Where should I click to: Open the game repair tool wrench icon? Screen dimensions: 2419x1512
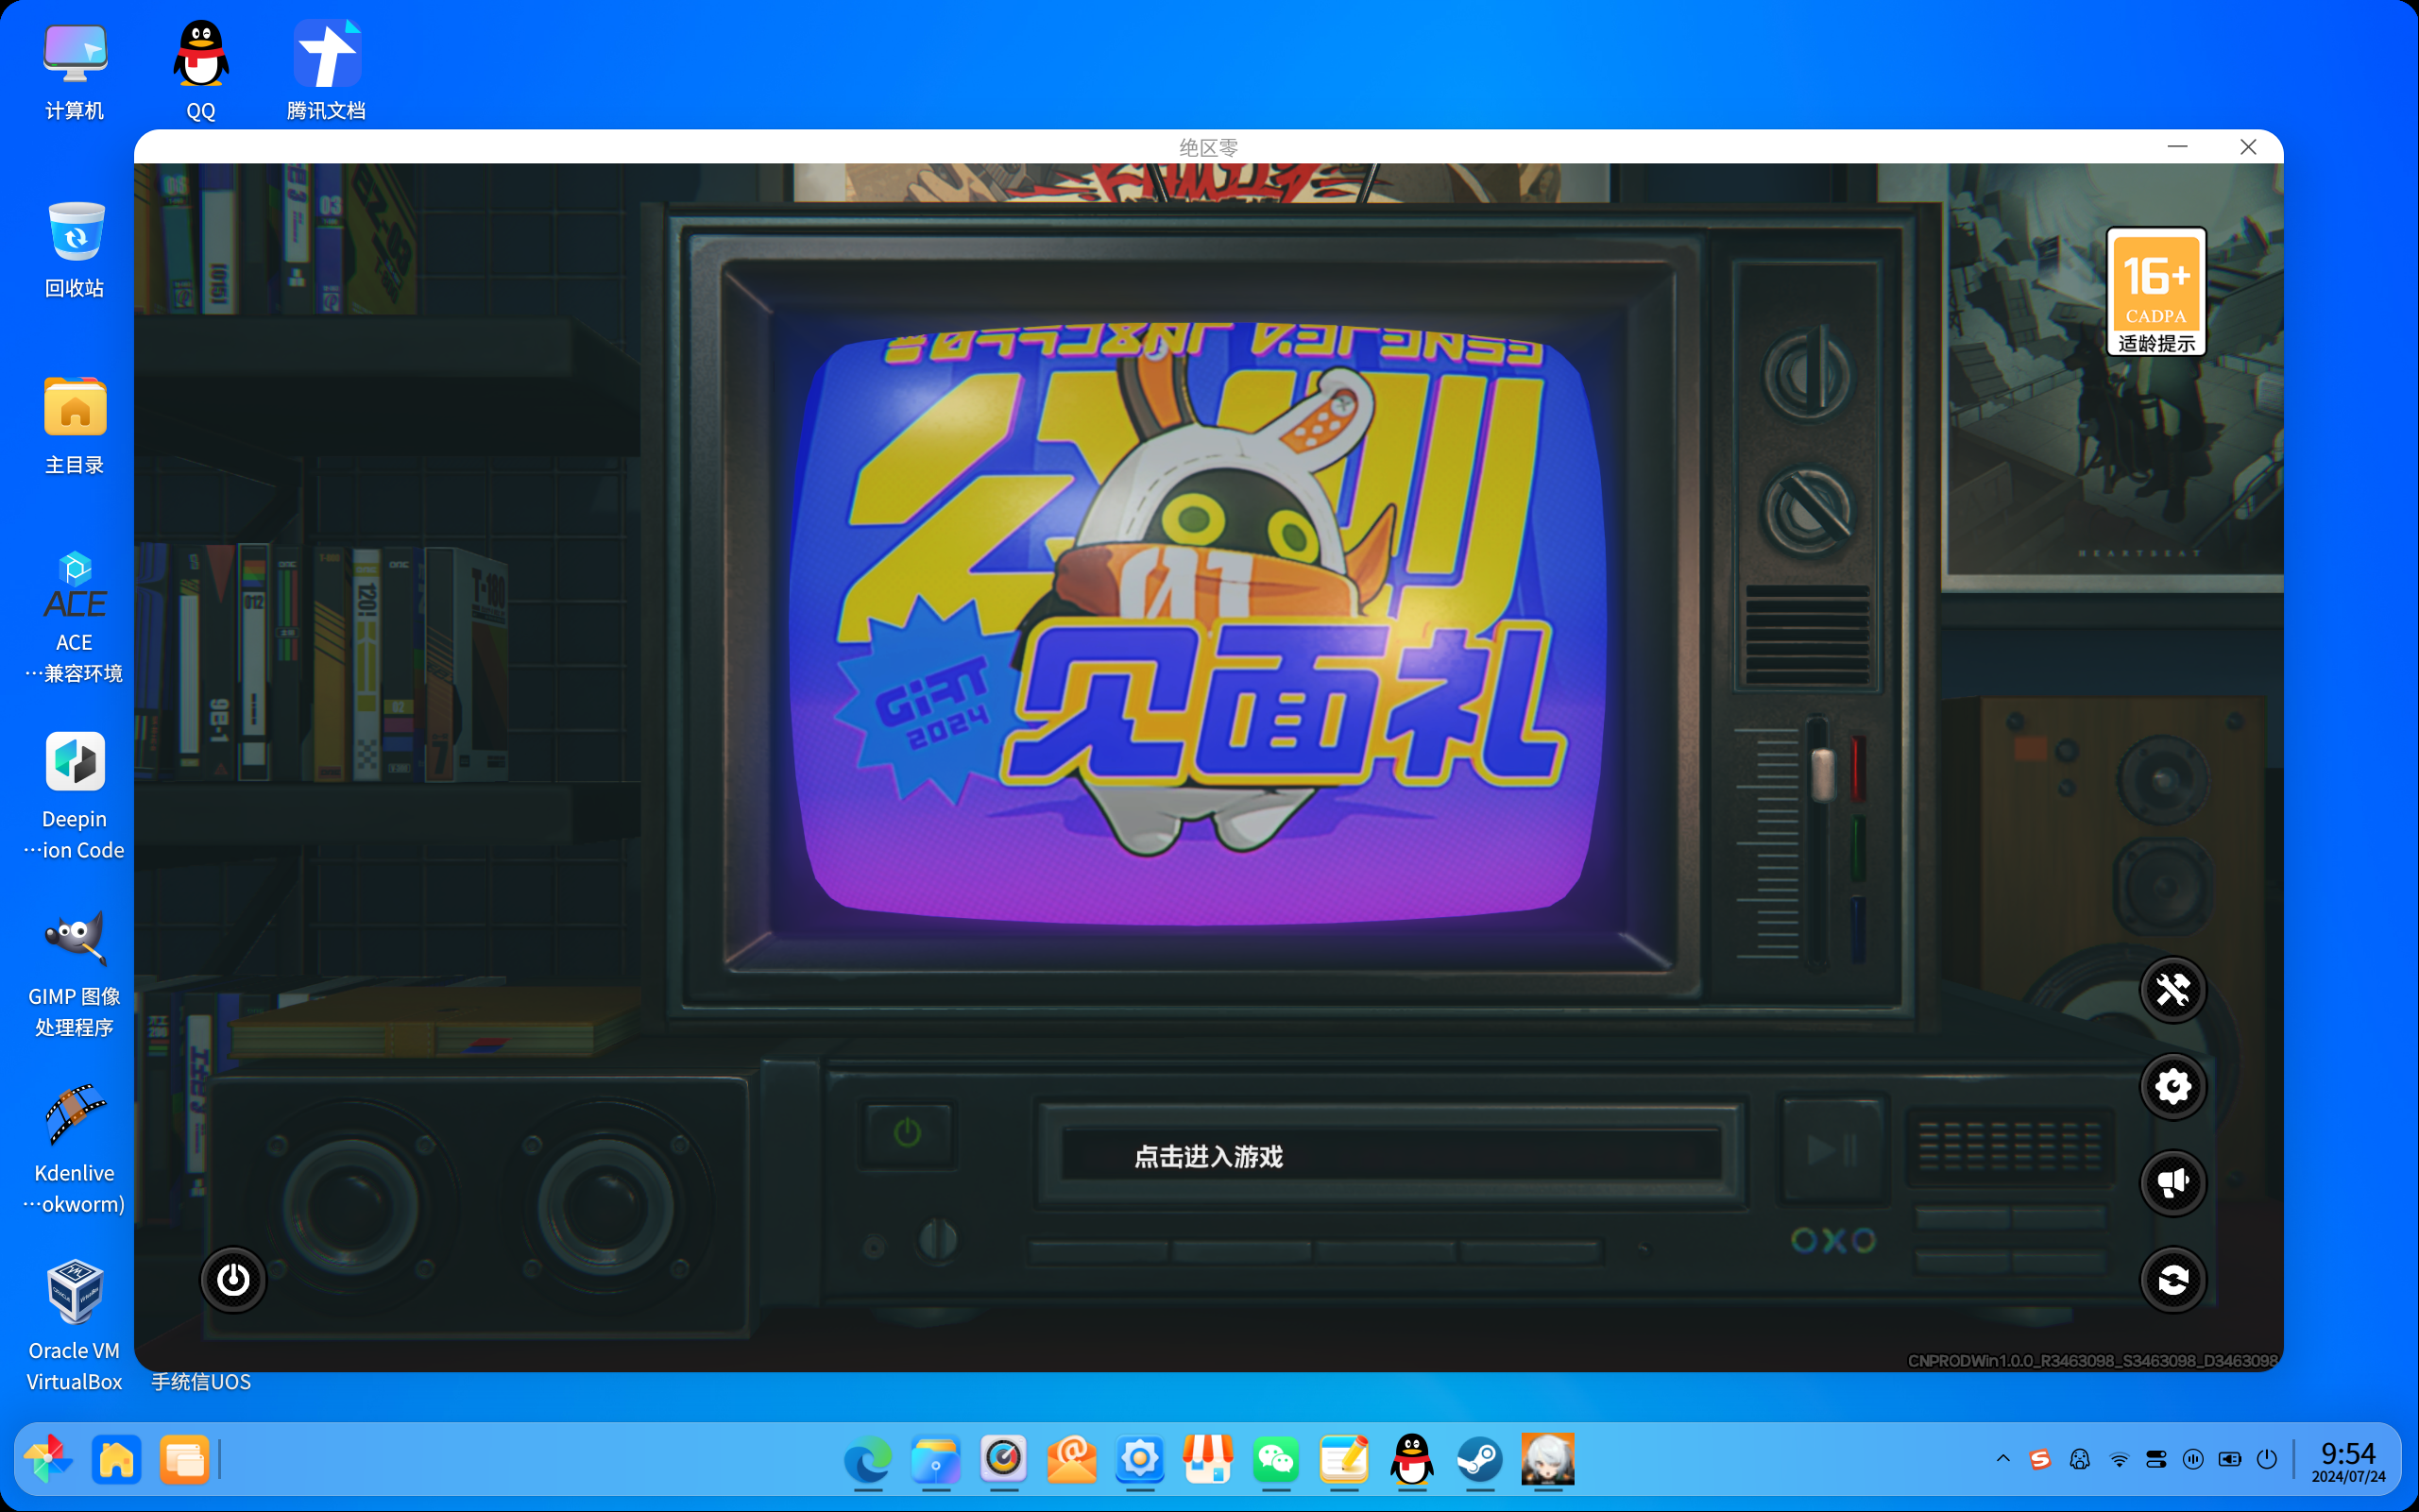(x=2172, y=990)
